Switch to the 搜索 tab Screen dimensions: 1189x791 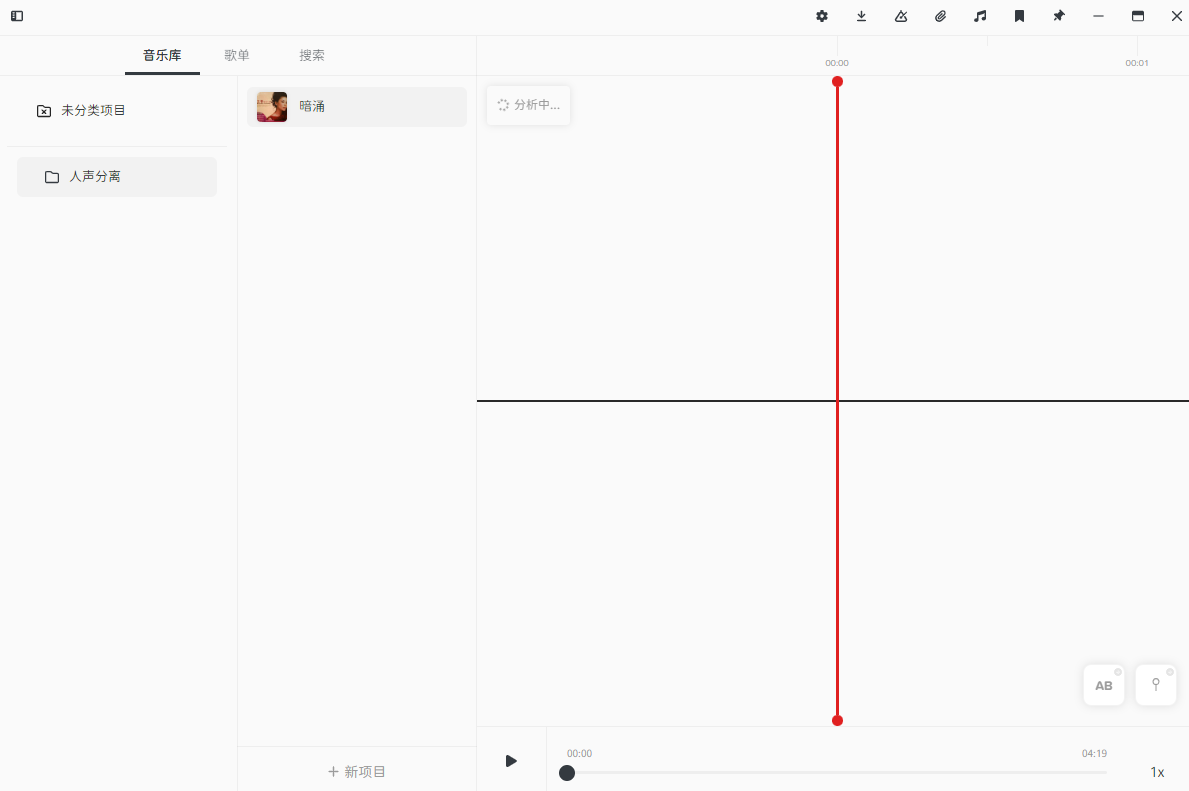312,56
